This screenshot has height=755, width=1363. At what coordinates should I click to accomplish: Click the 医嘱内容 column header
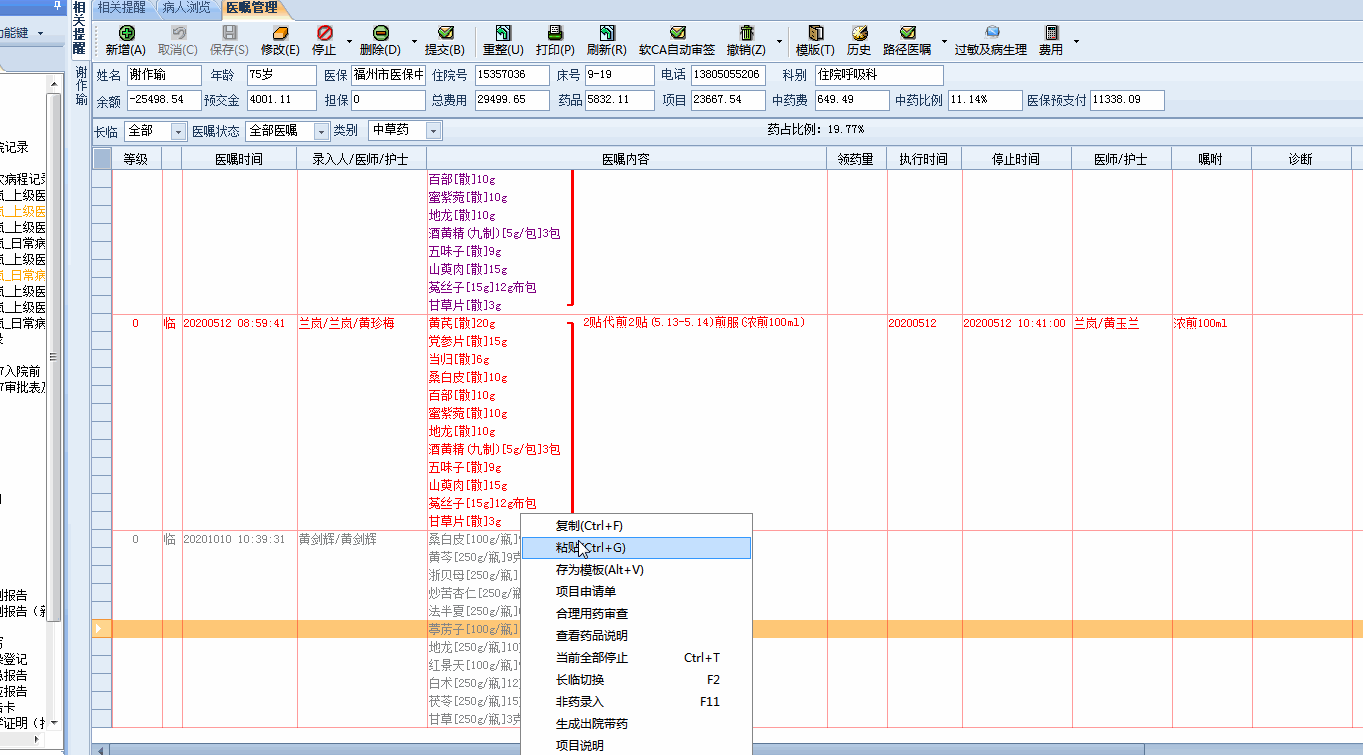click(x=627, y=159)
